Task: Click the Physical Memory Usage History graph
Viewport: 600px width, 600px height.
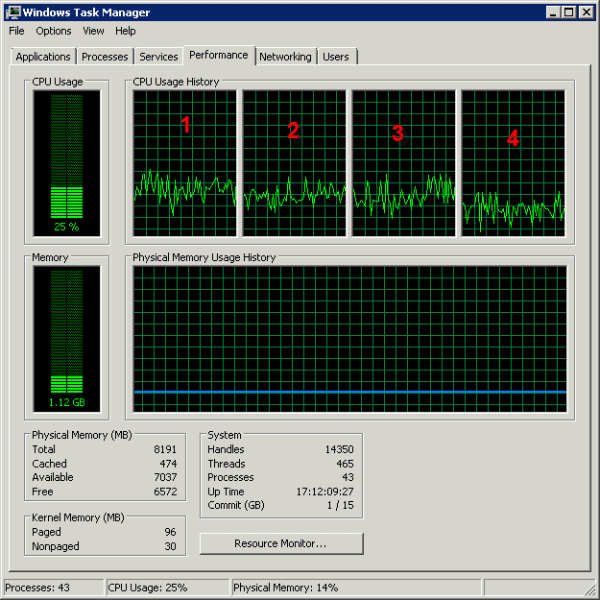Action: (x=350, y=339)
